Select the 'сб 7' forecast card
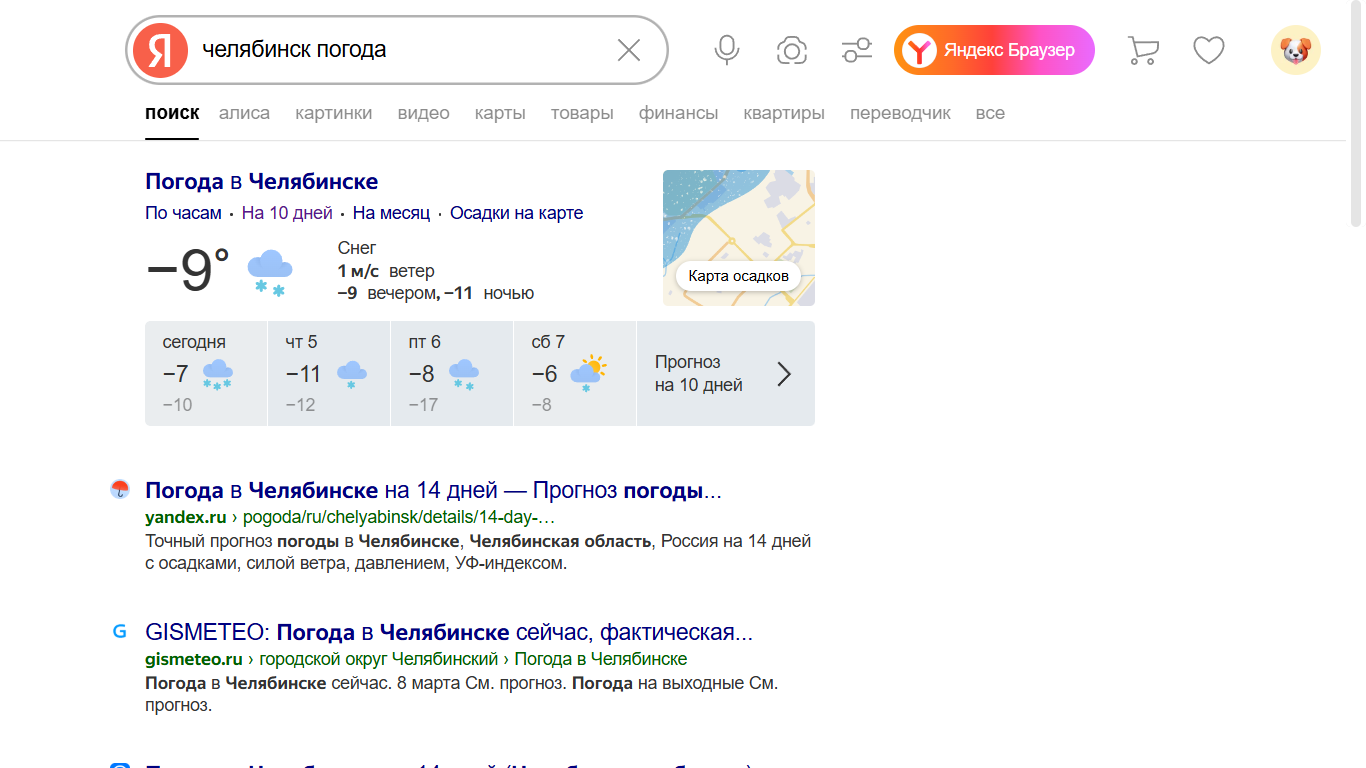This screenshot has height=768, width=1366. pyautogui.click(x=575, y=373)
